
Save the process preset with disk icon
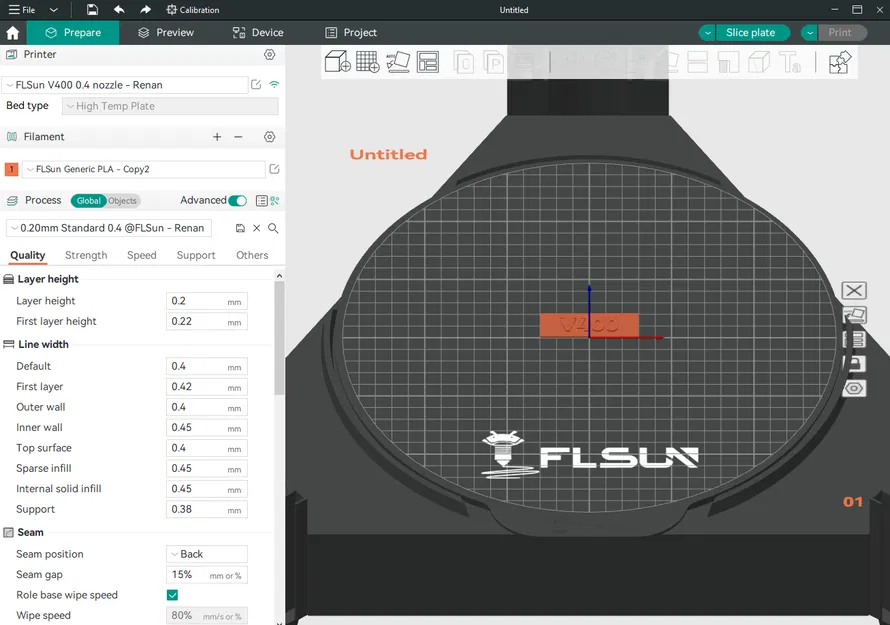point(240,228)
